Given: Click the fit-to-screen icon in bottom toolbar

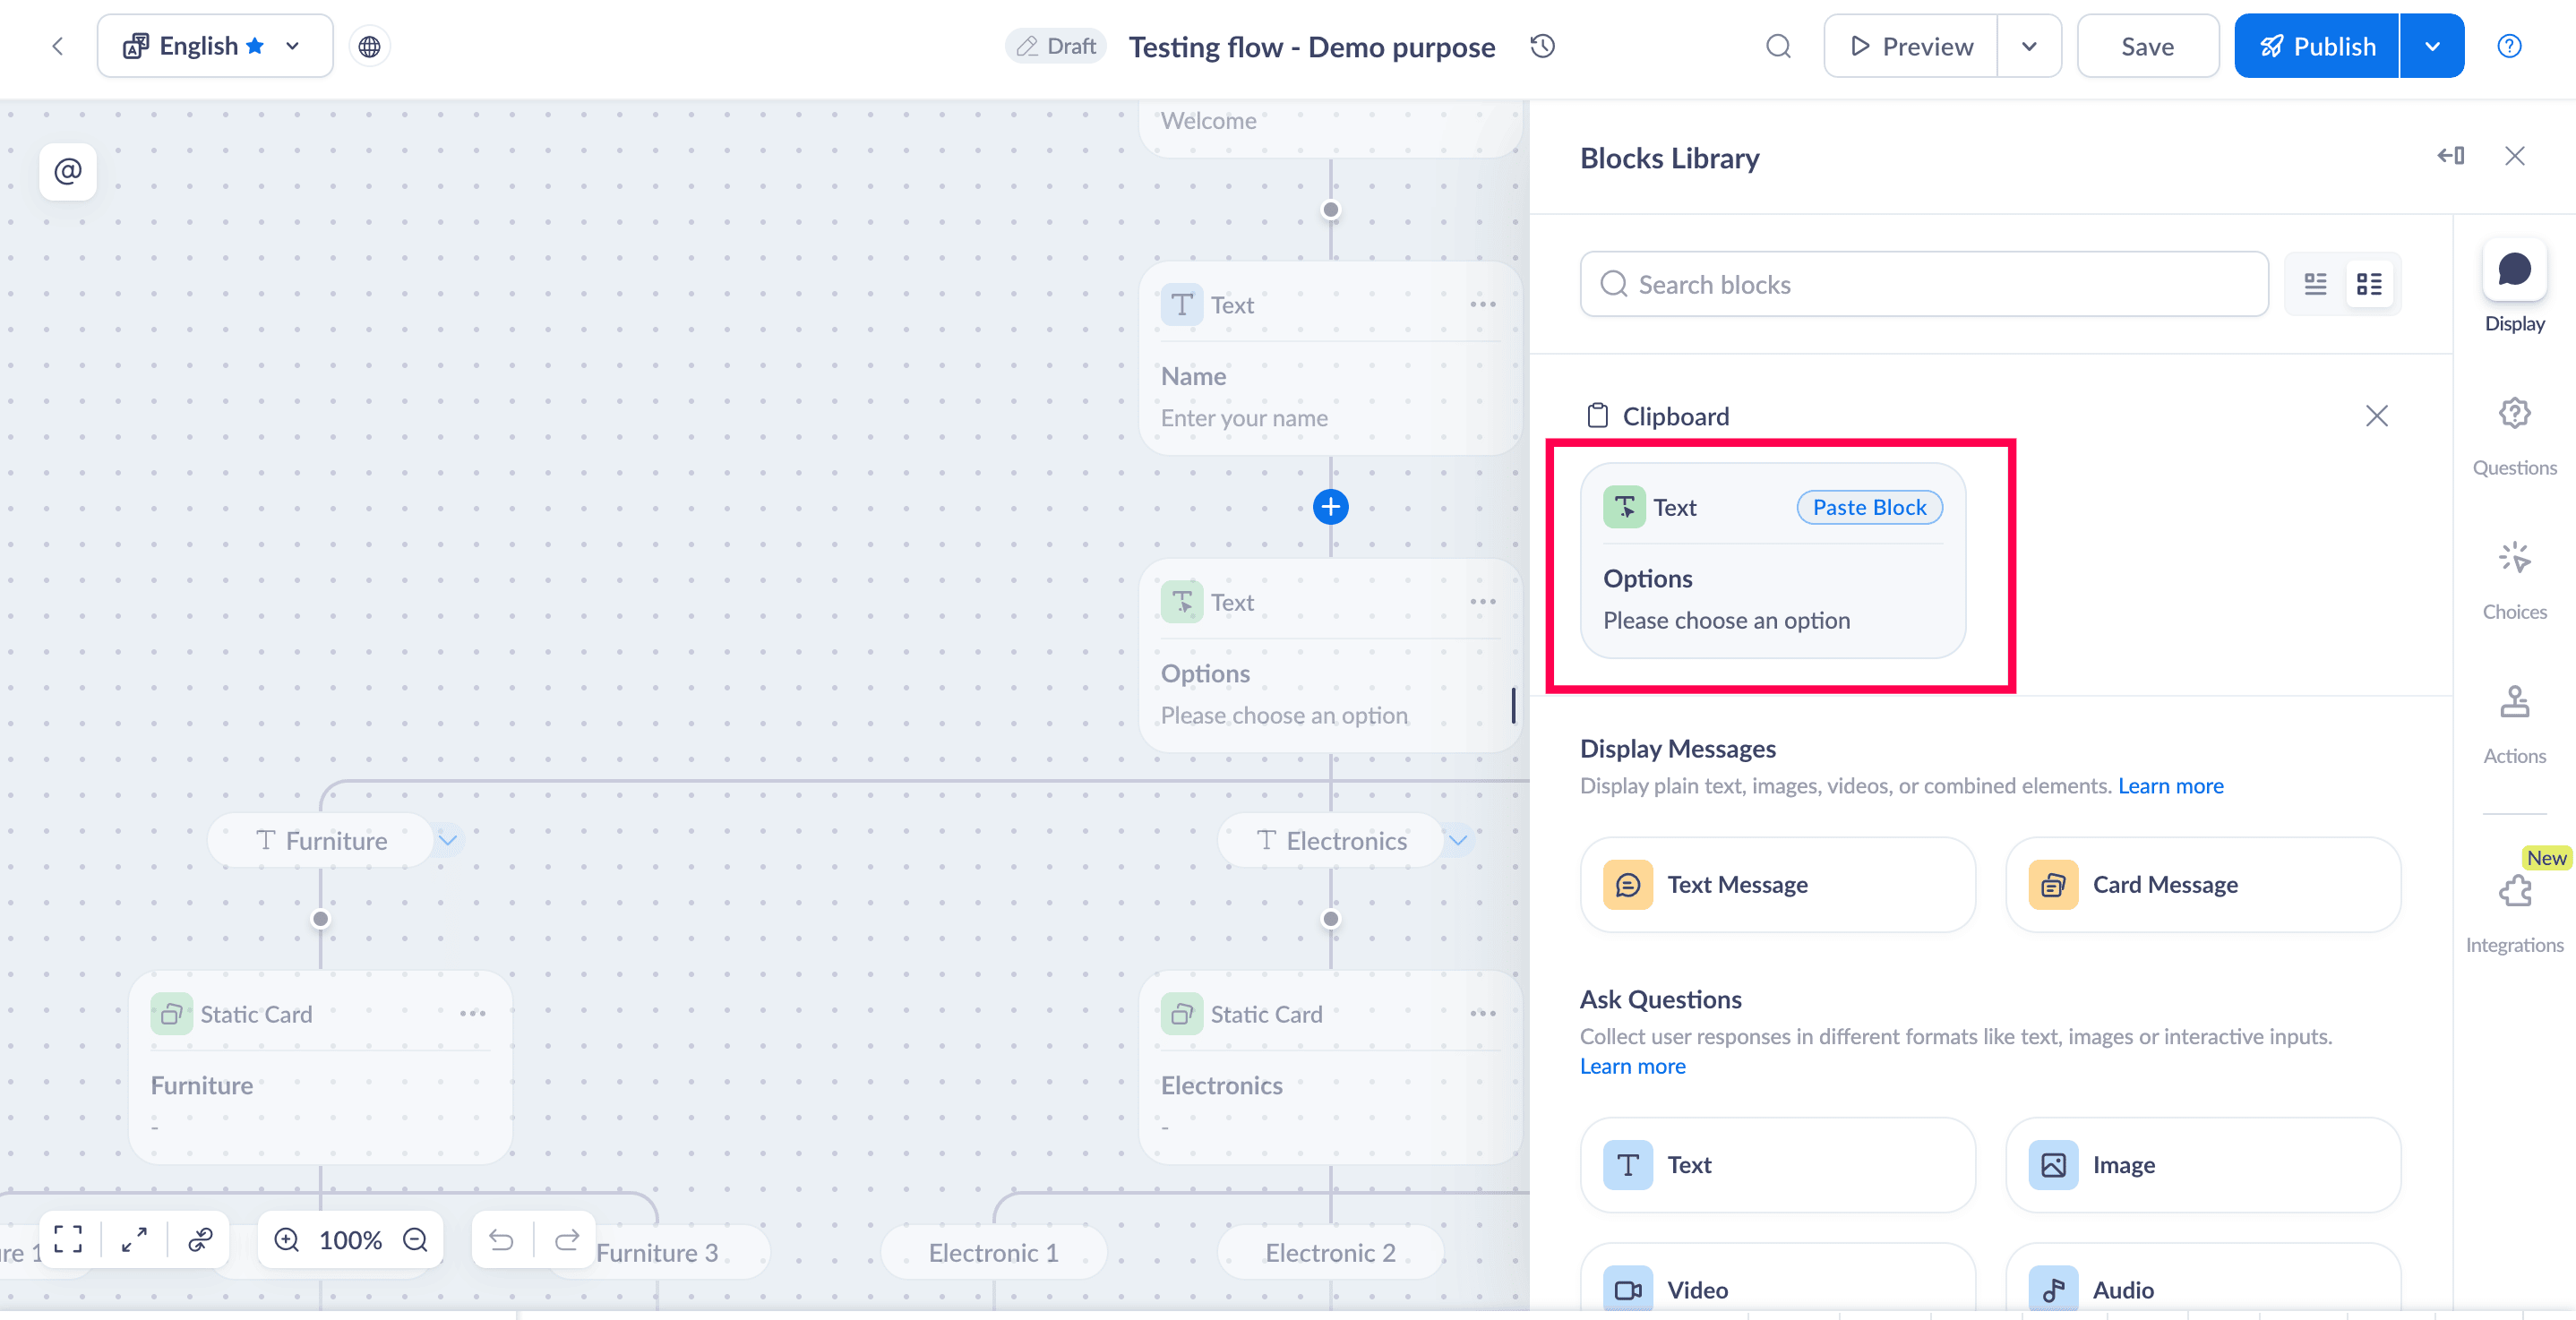Looking at the screenshot, I should pyautogui.click(x=68, y=1240).
